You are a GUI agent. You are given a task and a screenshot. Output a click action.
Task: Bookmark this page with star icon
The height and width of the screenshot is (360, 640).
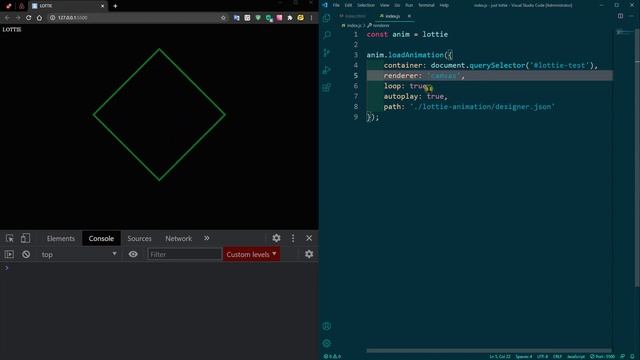click(x=223, y=18)
